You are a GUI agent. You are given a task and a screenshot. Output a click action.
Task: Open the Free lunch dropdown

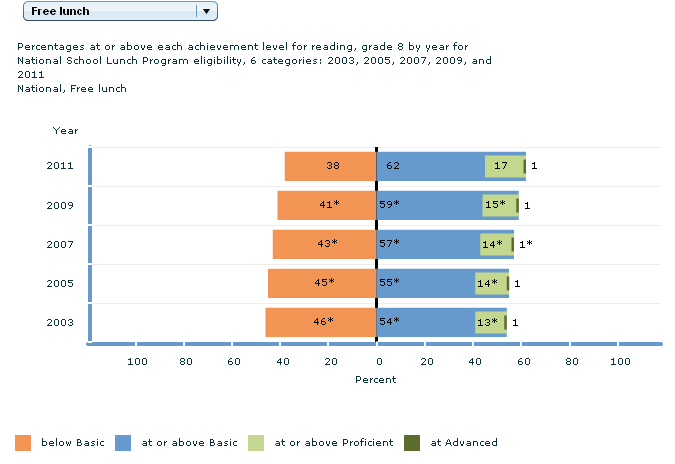pos(108,11)
